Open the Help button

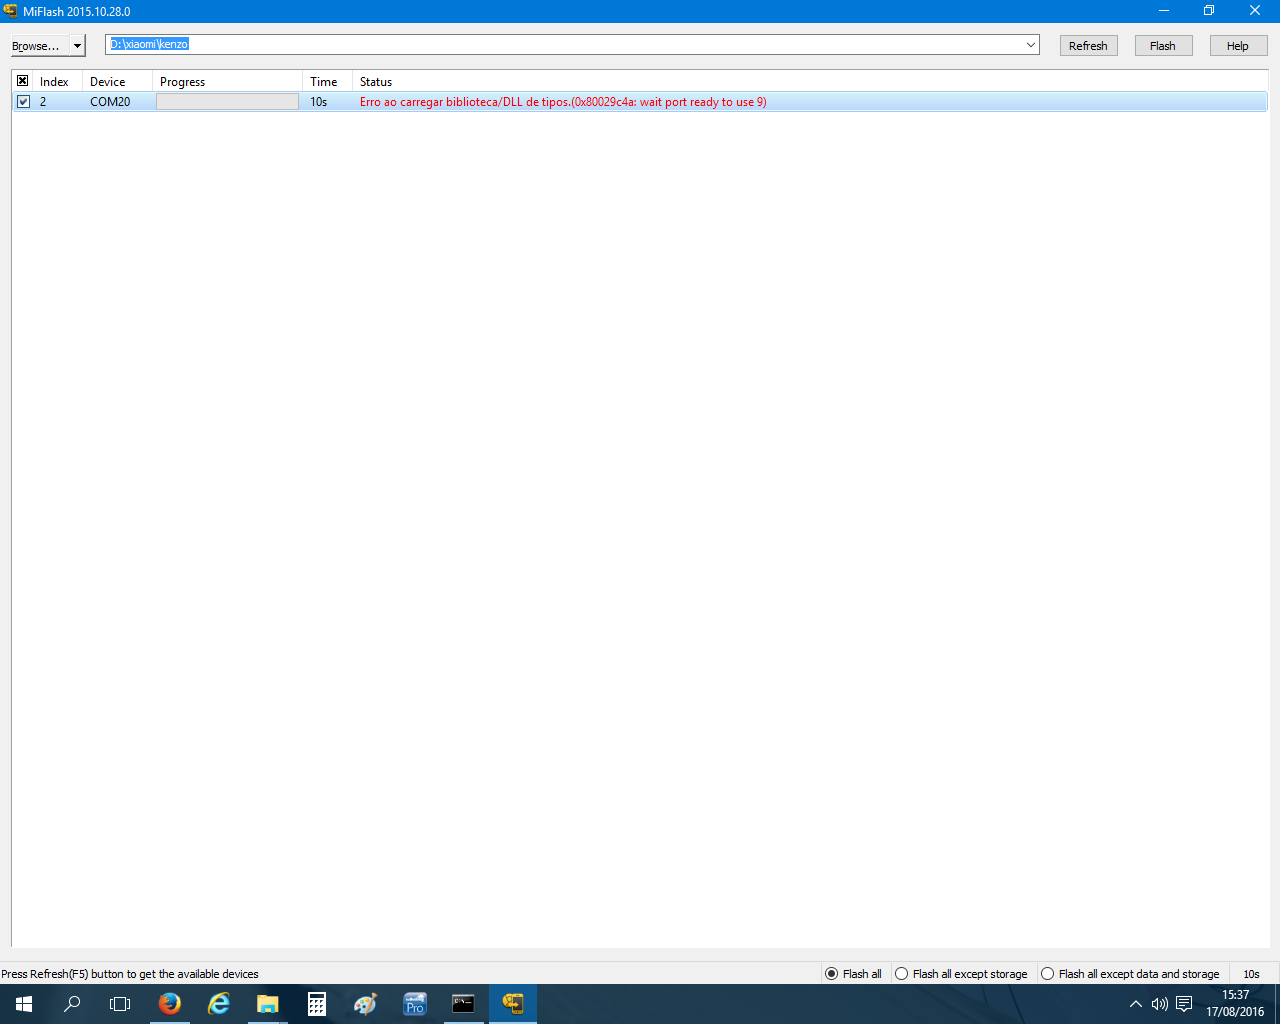point(1238,46)
